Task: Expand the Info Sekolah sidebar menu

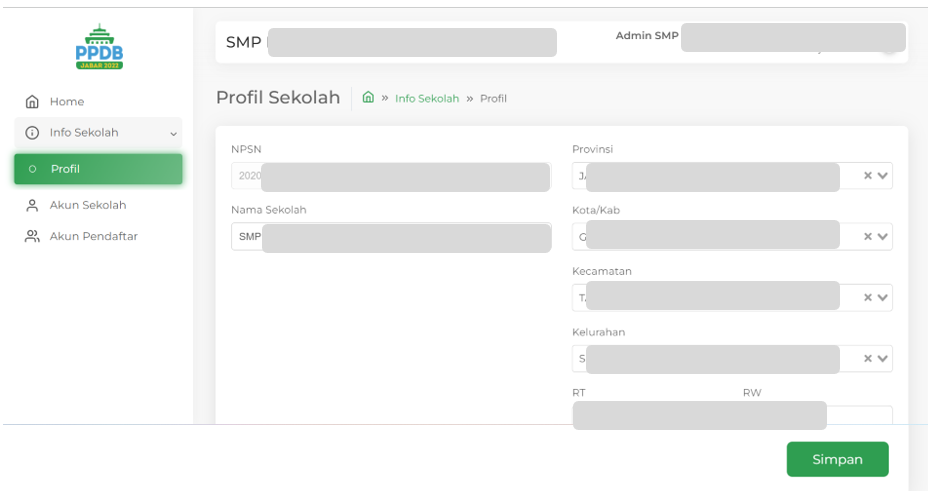Action: pos(174,134)
